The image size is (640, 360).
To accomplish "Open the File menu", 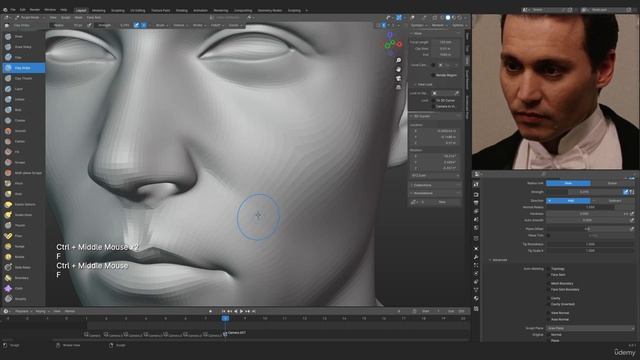I will point(13,10).
